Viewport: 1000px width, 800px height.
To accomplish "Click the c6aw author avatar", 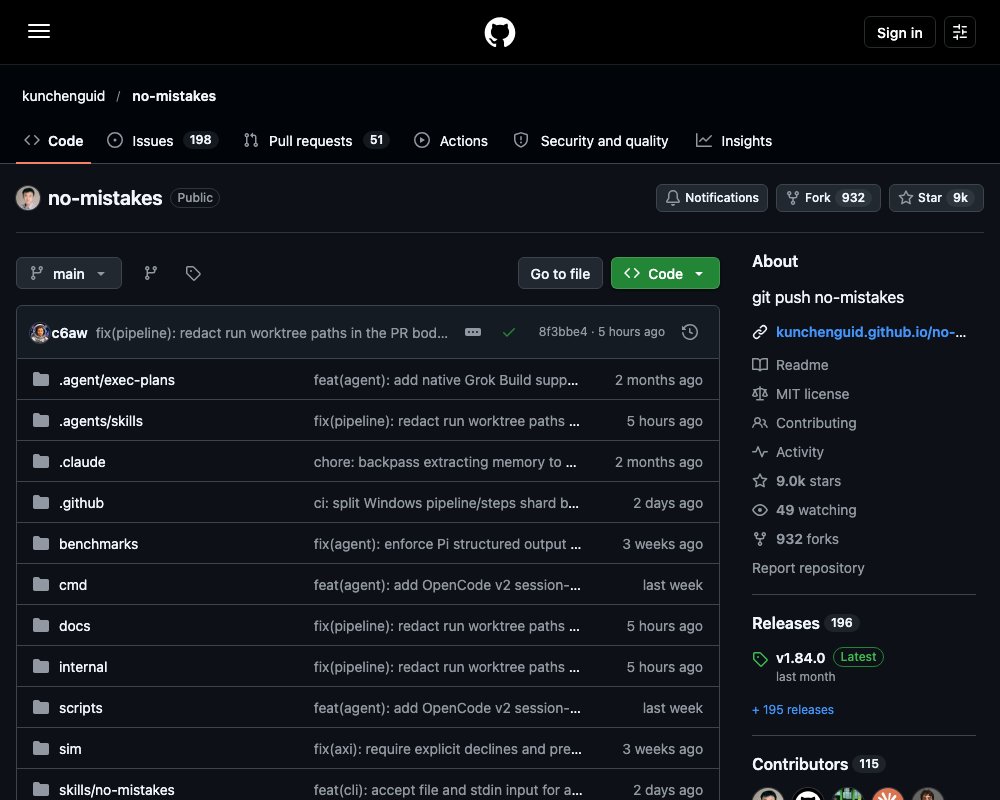I will click(x=40, y=332).
